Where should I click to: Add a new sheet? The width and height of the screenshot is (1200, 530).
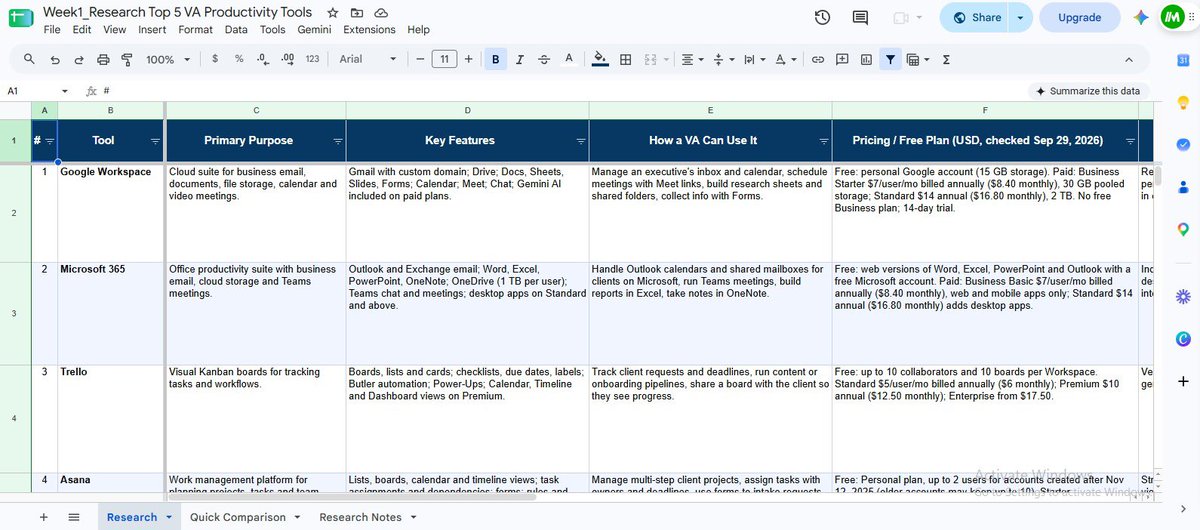click(x=43, y=517)
